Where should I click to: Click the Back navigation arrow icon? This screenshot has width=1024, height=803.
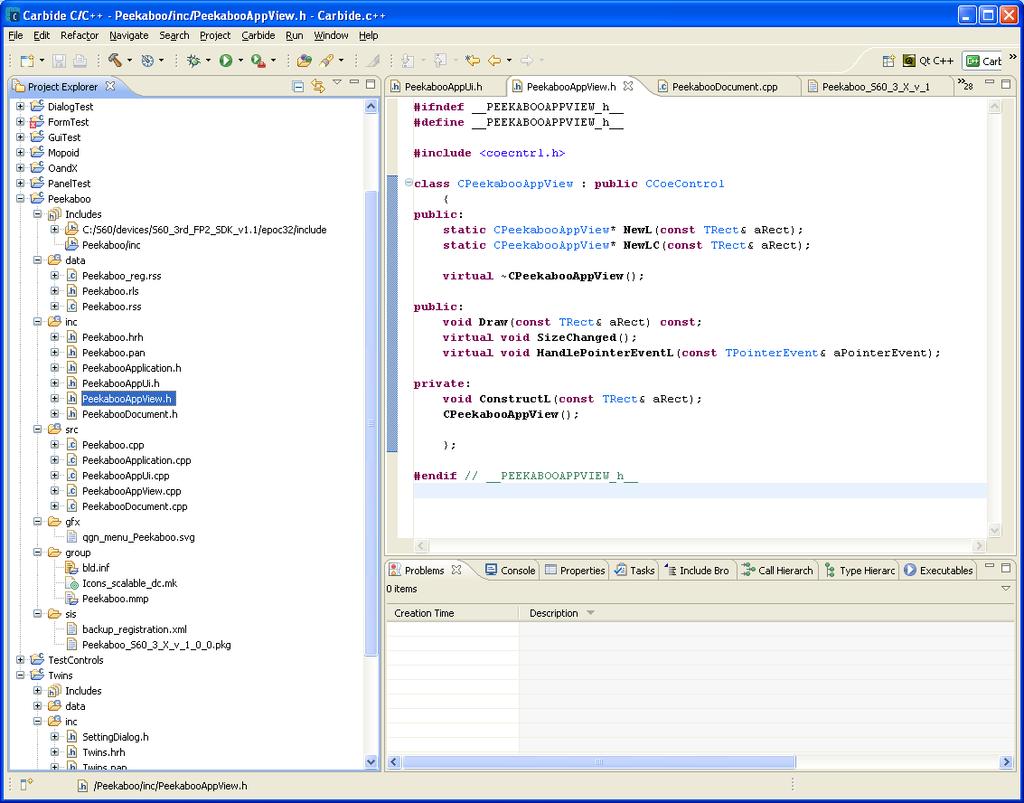click(x=494, y=61)
